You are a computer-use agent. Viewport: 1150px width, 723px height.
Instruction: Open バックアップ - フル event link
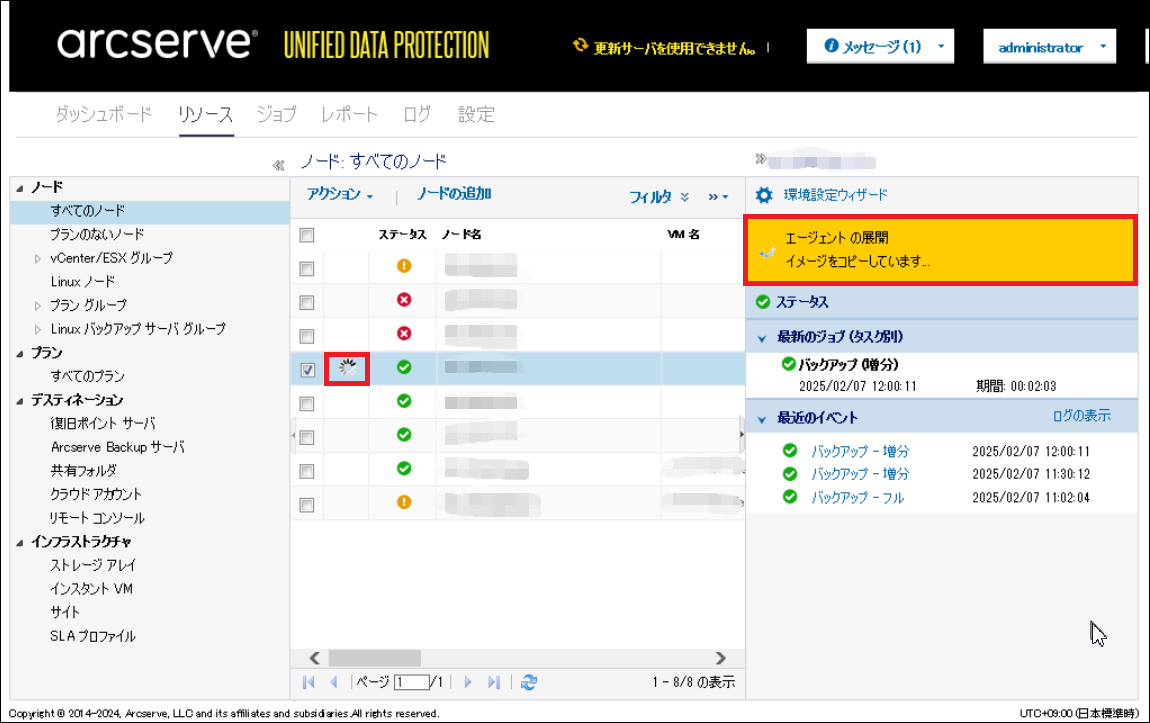(x=857, y=497)
